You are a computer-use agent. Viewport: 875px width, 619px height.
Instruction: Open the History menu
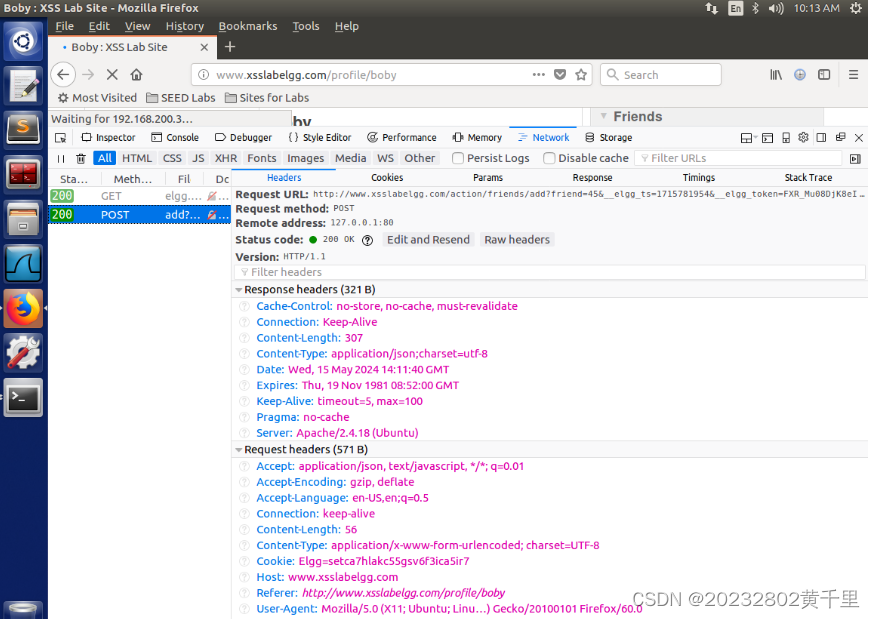[184, 26]
